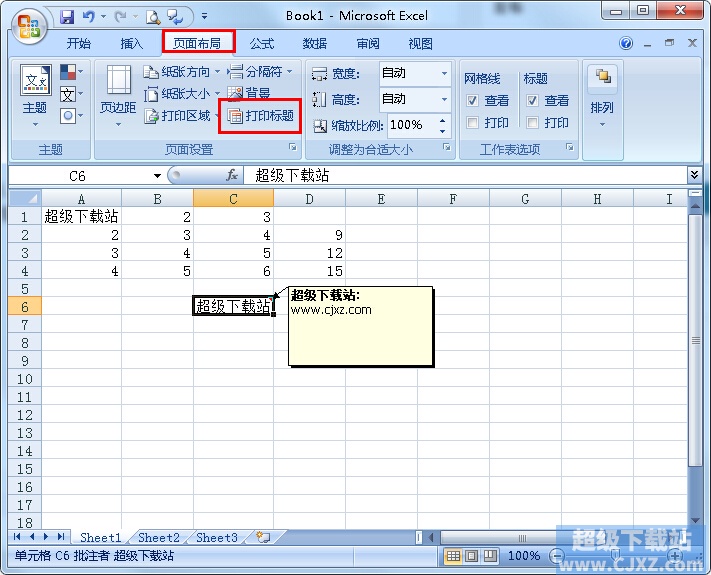The width and height of the screenshot is (711, 575).
Task: Switch to the Formulas (公式) tab
Action: click(x=262, y=44)
